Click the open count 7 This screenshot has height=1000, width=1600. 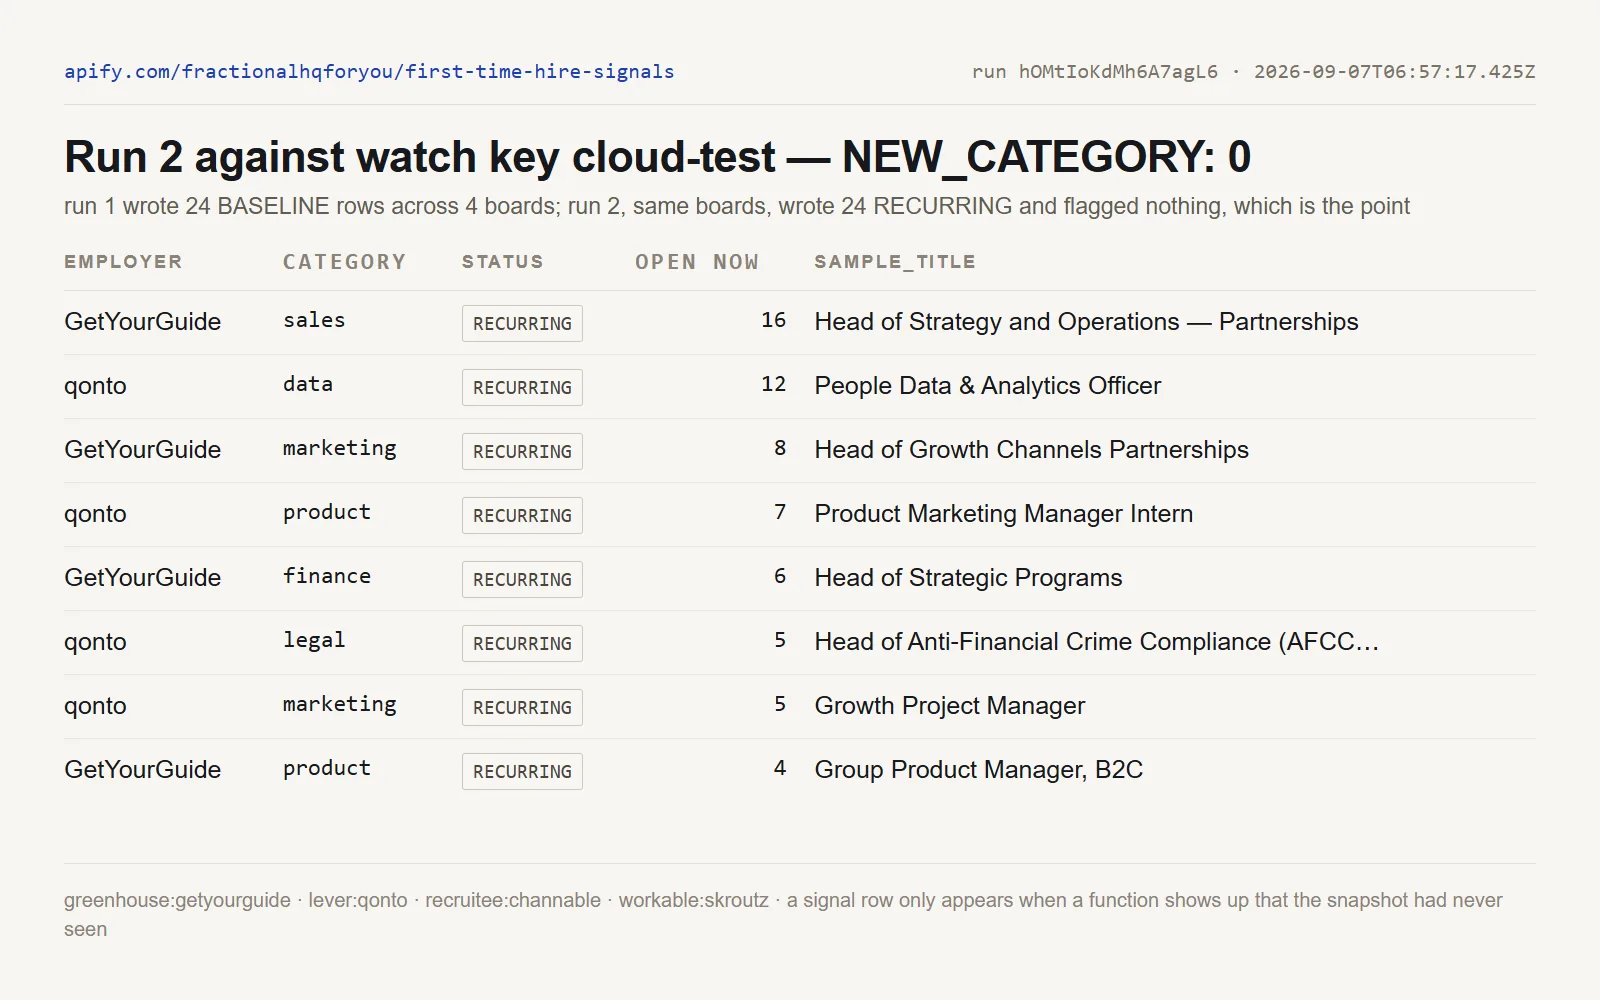pos(780,512)
